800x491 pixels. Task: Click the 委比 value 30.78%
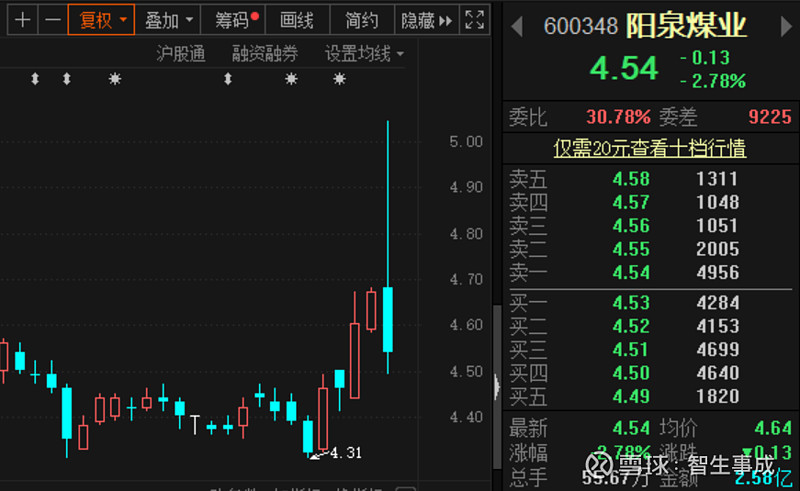618,117
